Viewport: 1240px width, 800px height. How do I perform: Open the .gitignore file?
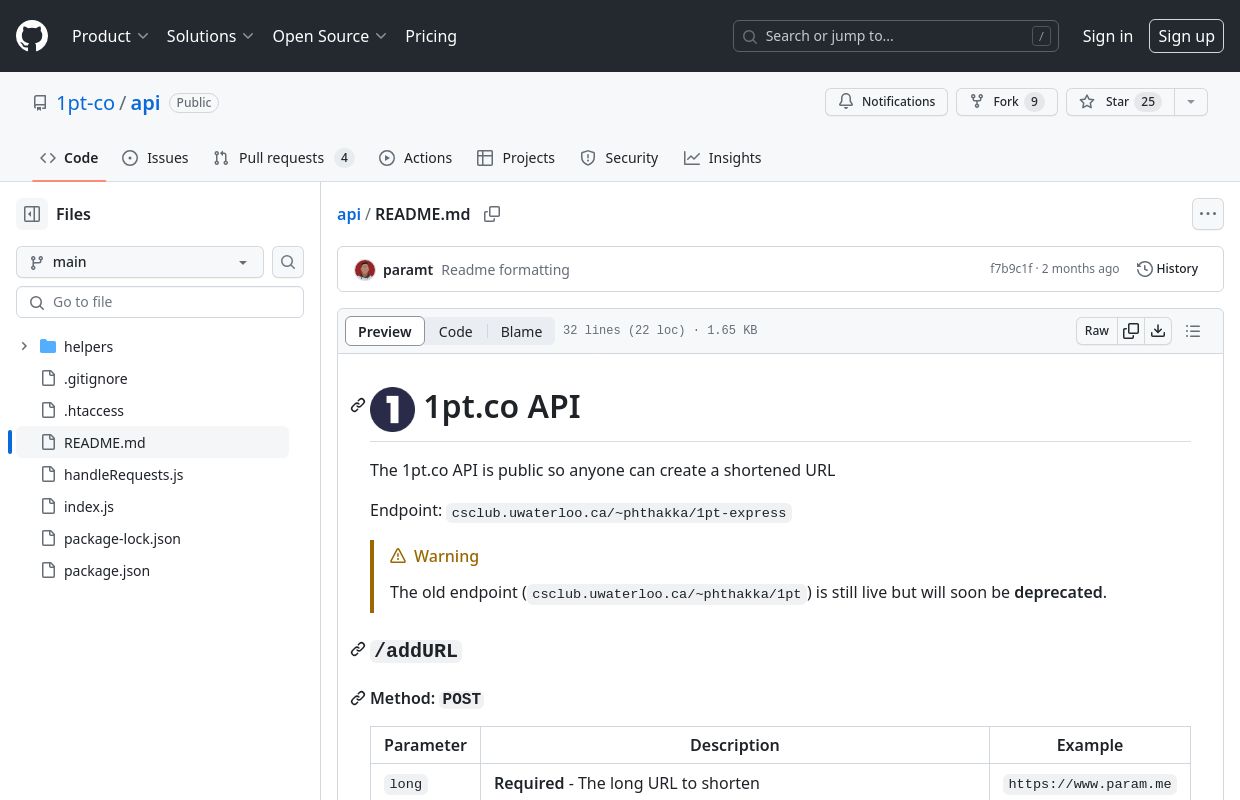tap(95, 379)
